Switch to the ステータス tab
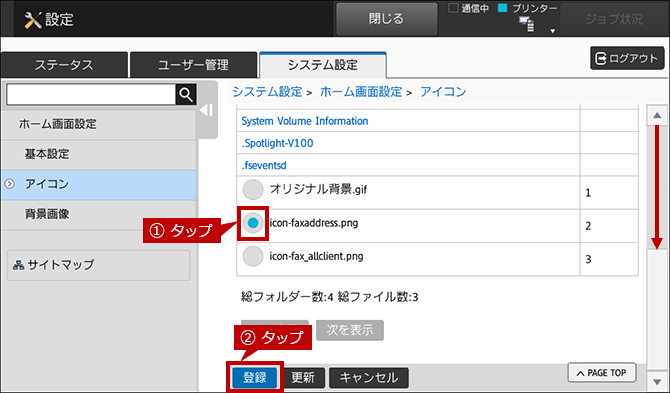Image resolution: width=670 pixels, height=393 pixels. (x=64, y=65)
